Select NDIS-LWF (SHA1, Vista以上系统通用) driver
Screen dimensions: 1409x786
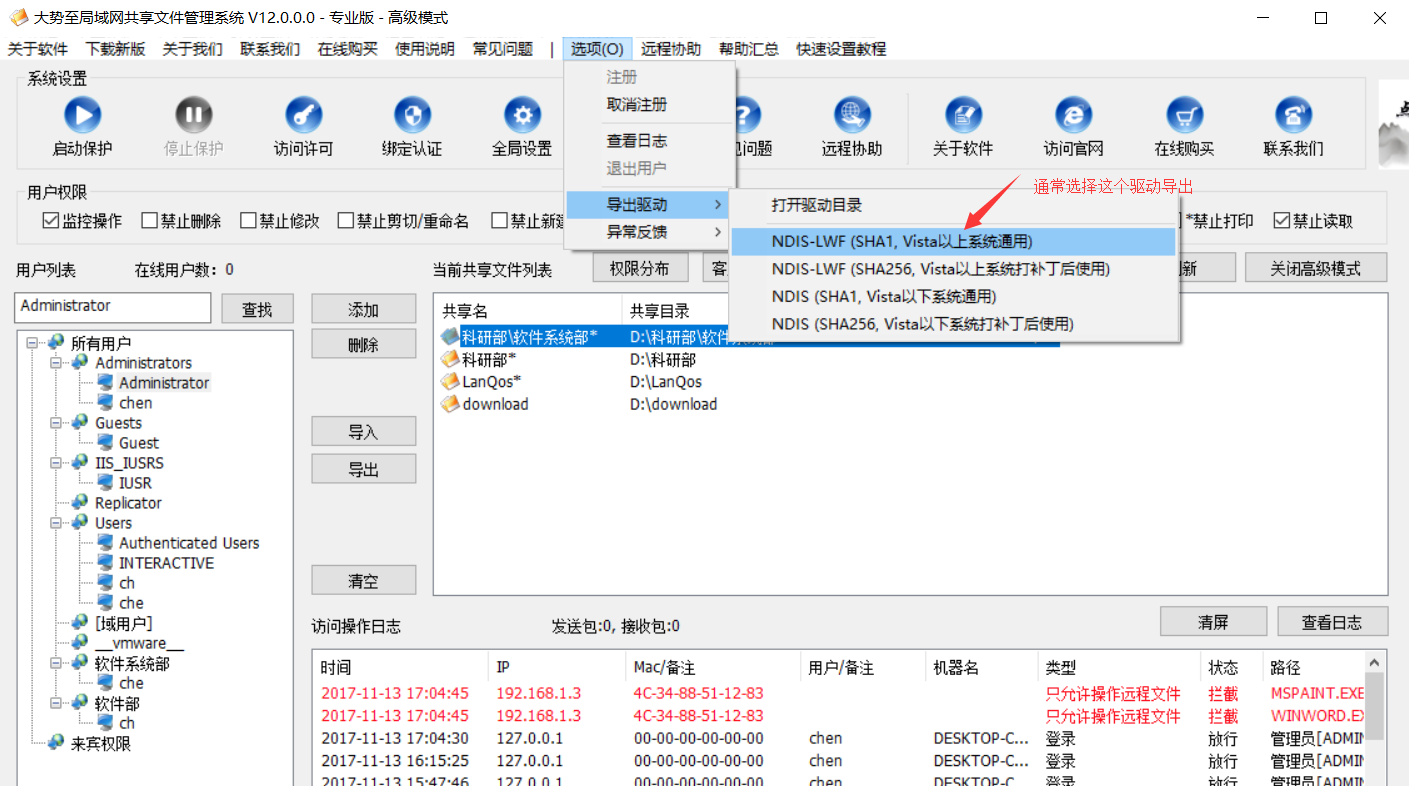(953, 241)
